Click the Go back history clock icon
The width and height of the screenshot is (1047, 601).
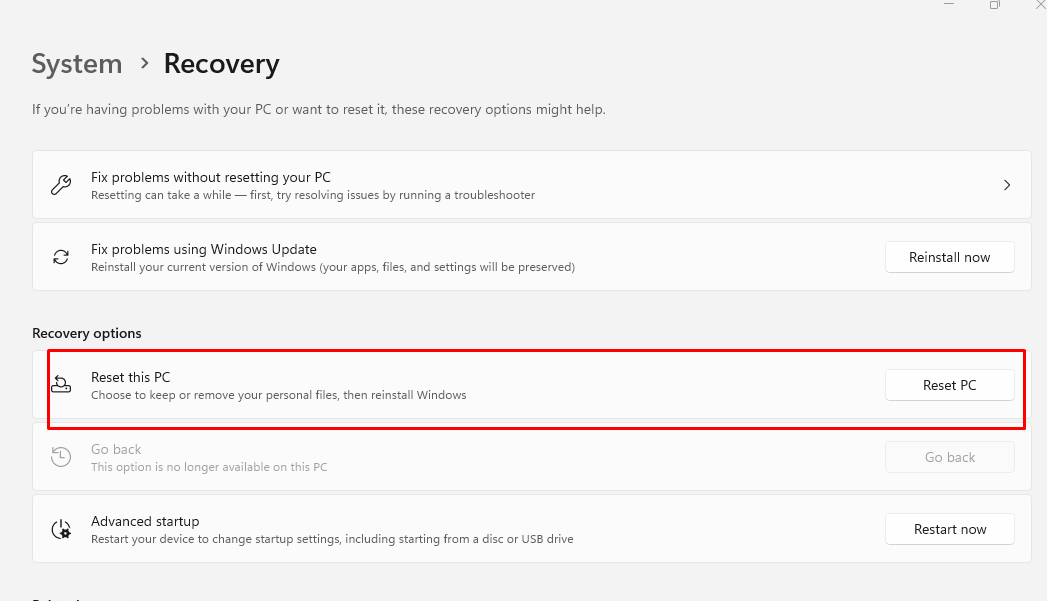click(61, 457)
